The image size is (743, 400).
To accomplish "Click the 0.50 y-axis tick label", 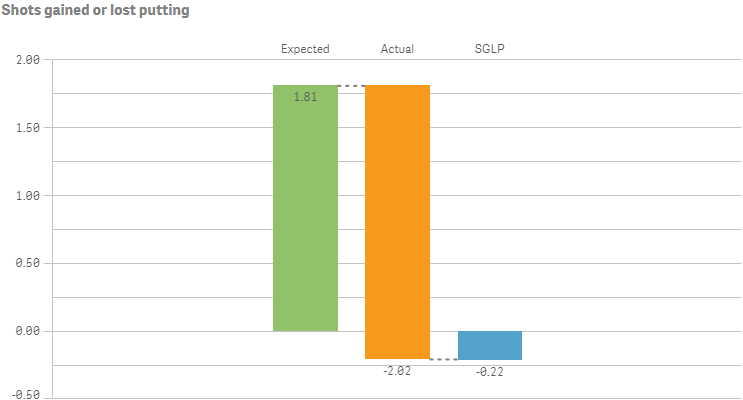I will pos(28,264).
